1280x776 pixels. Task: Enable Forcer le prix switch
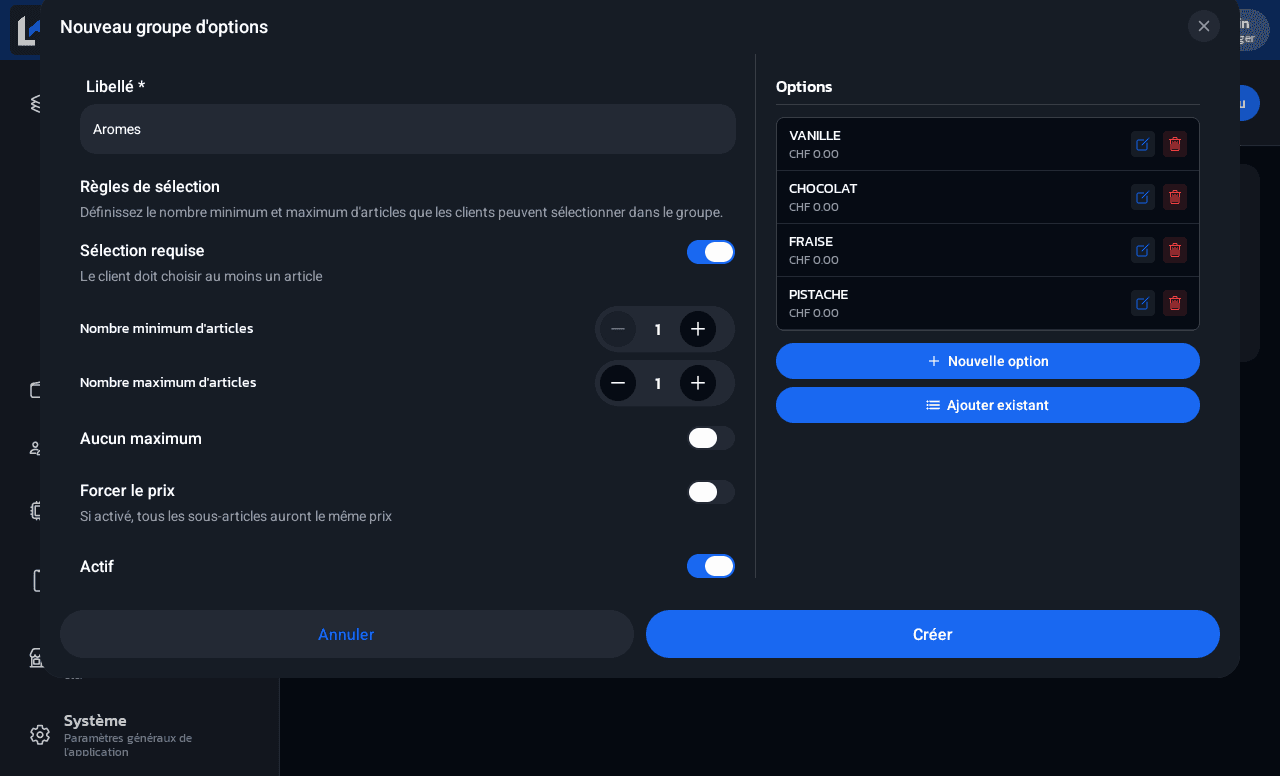tap(711, 492)
